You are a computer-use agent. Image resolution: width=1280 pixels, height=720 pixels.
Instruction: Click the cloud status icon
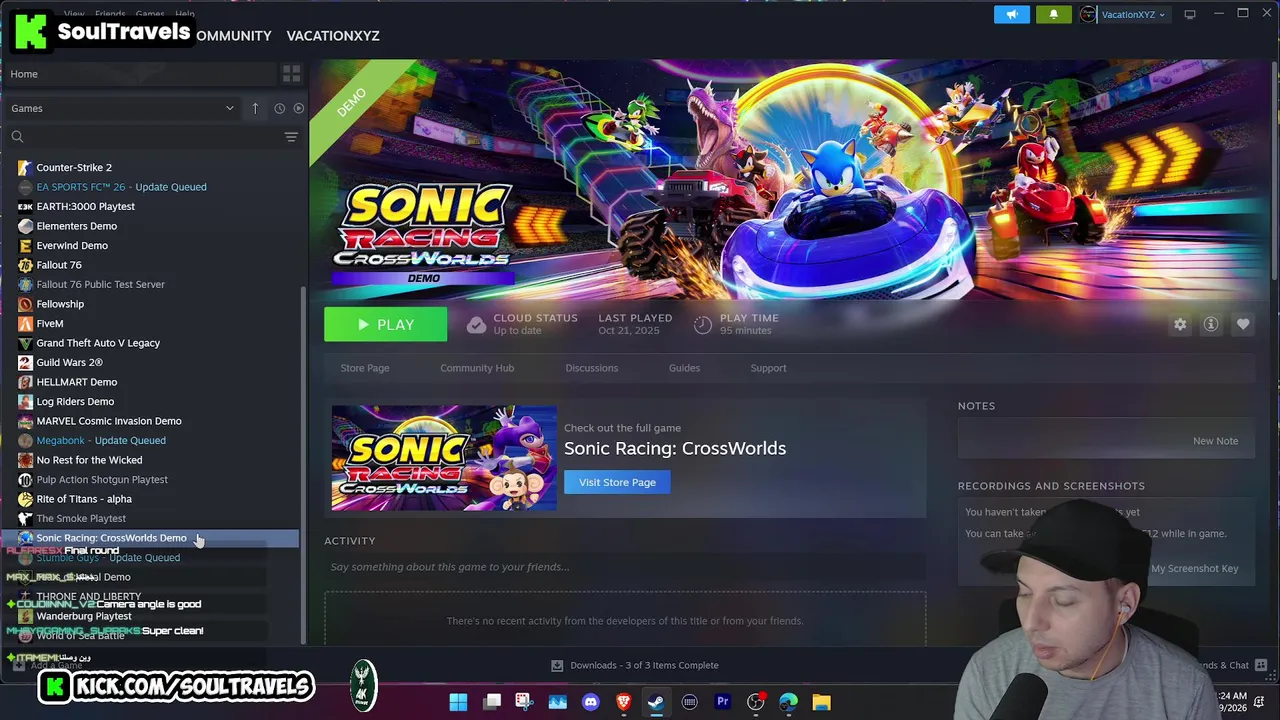click(x=476, y=324)
